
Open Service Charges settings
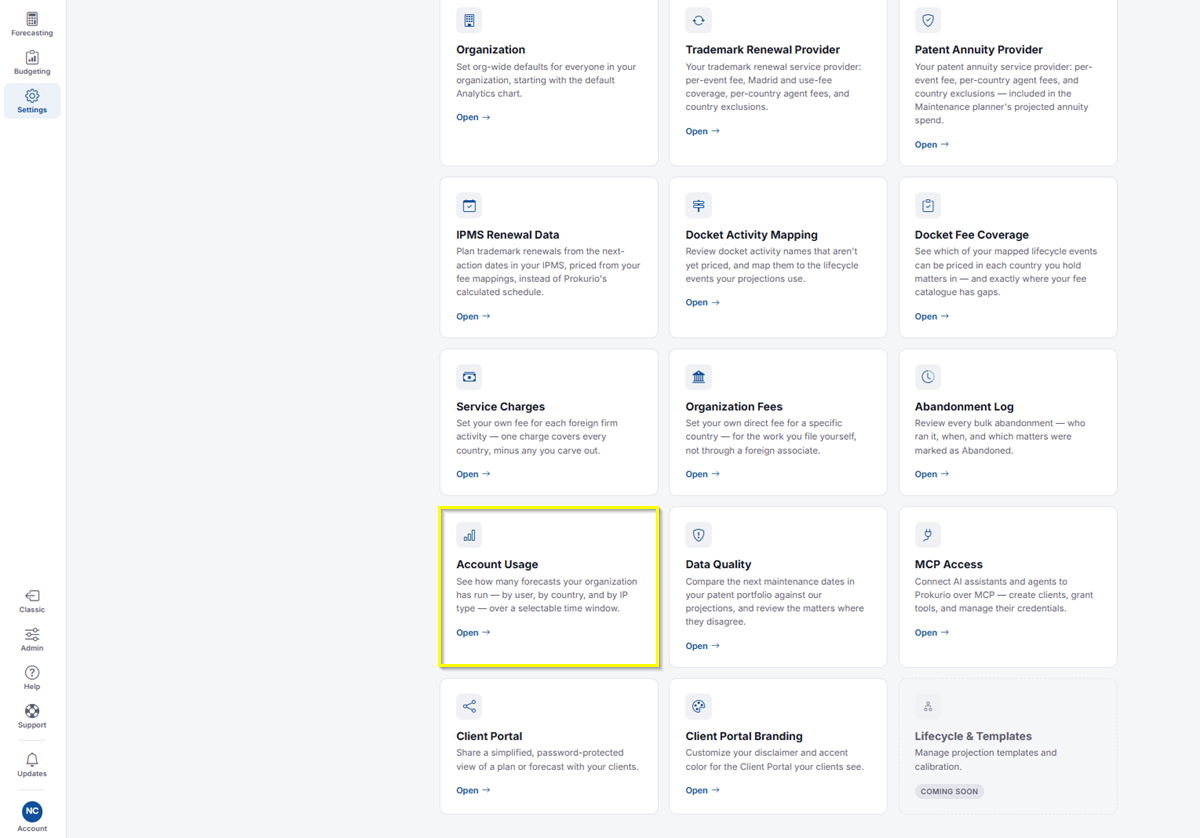tap(473, 474)
